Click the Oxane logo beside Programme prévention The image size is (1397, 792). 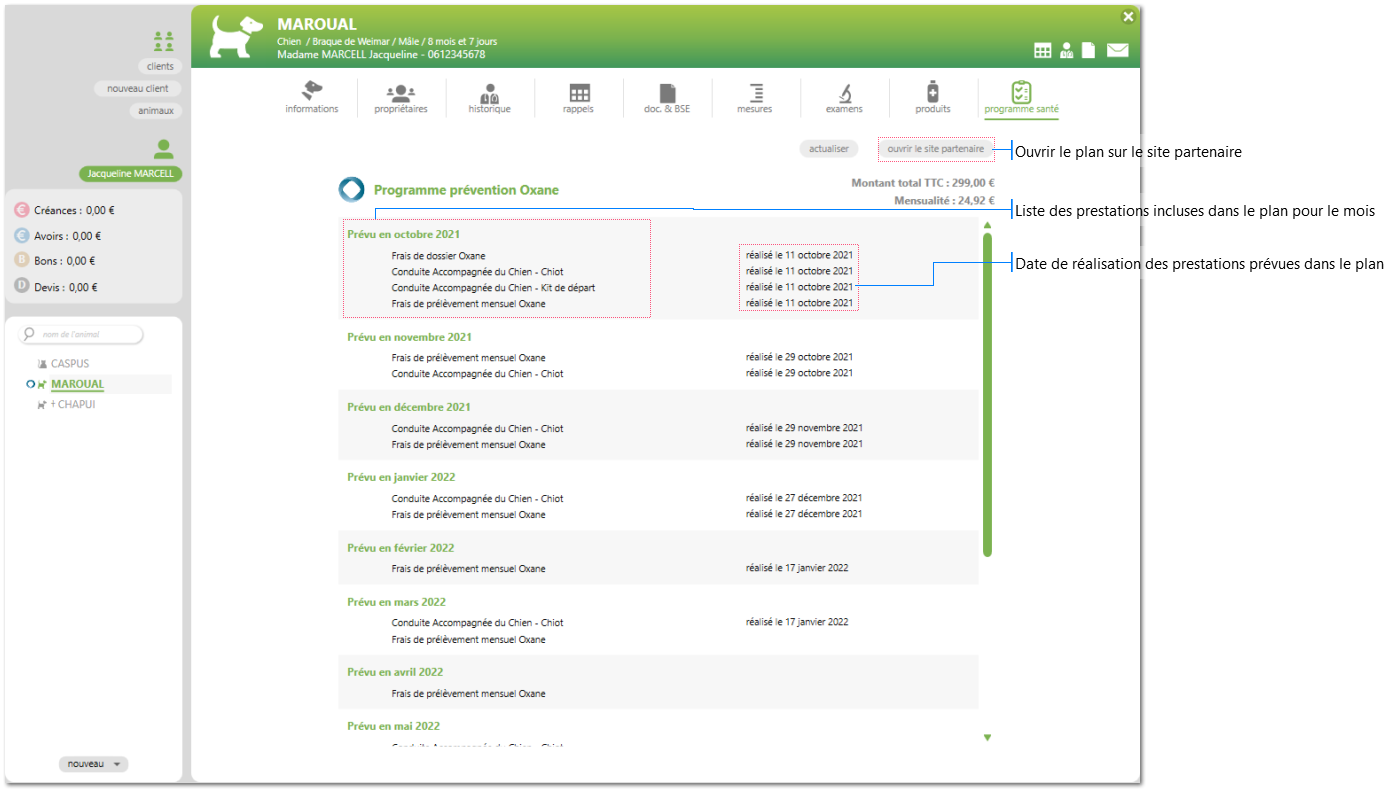point(352,190)
